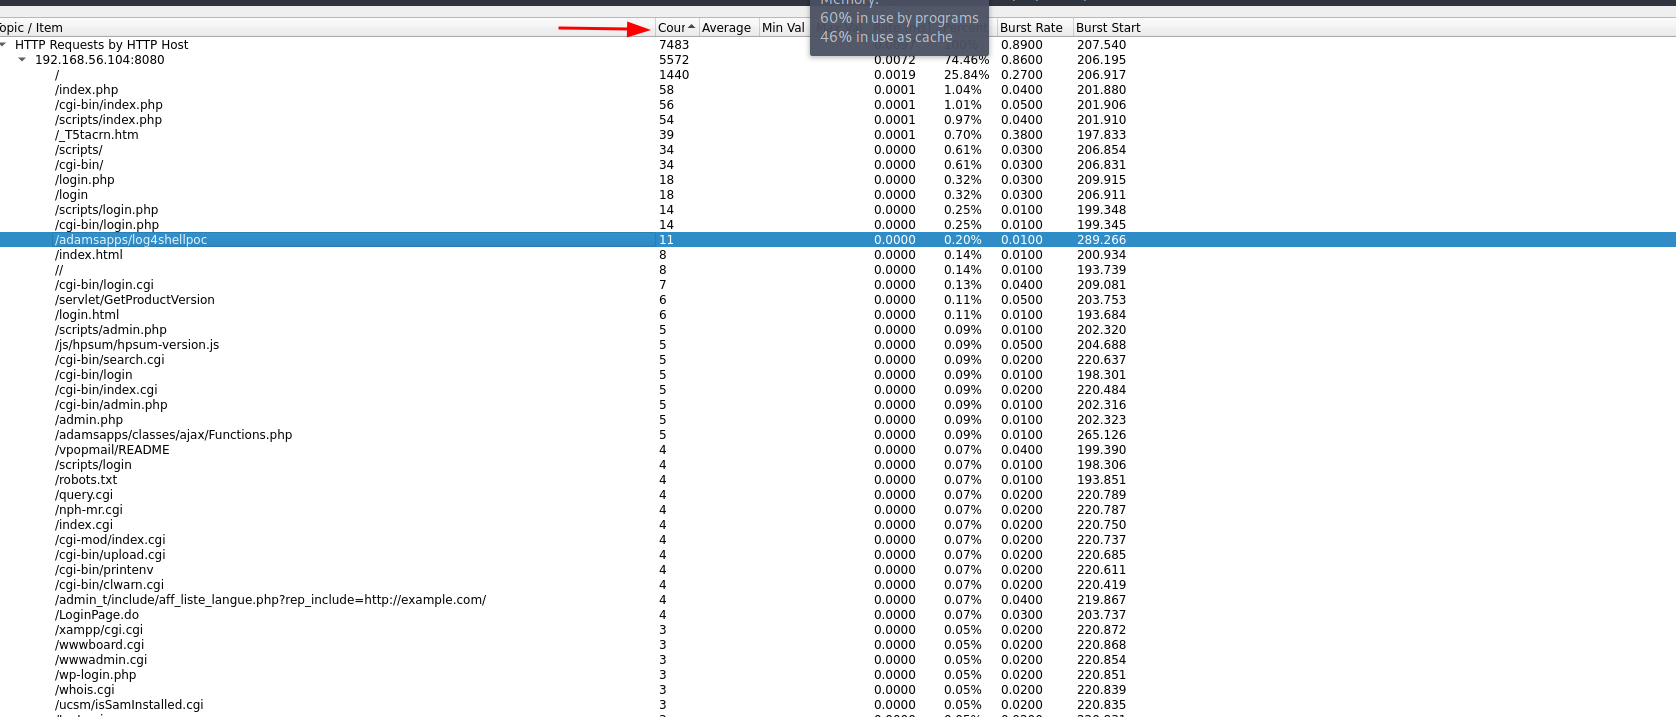Select the /_T5tacrn.htm row
Screen dimensions: 1676x717
pos(96,135)
